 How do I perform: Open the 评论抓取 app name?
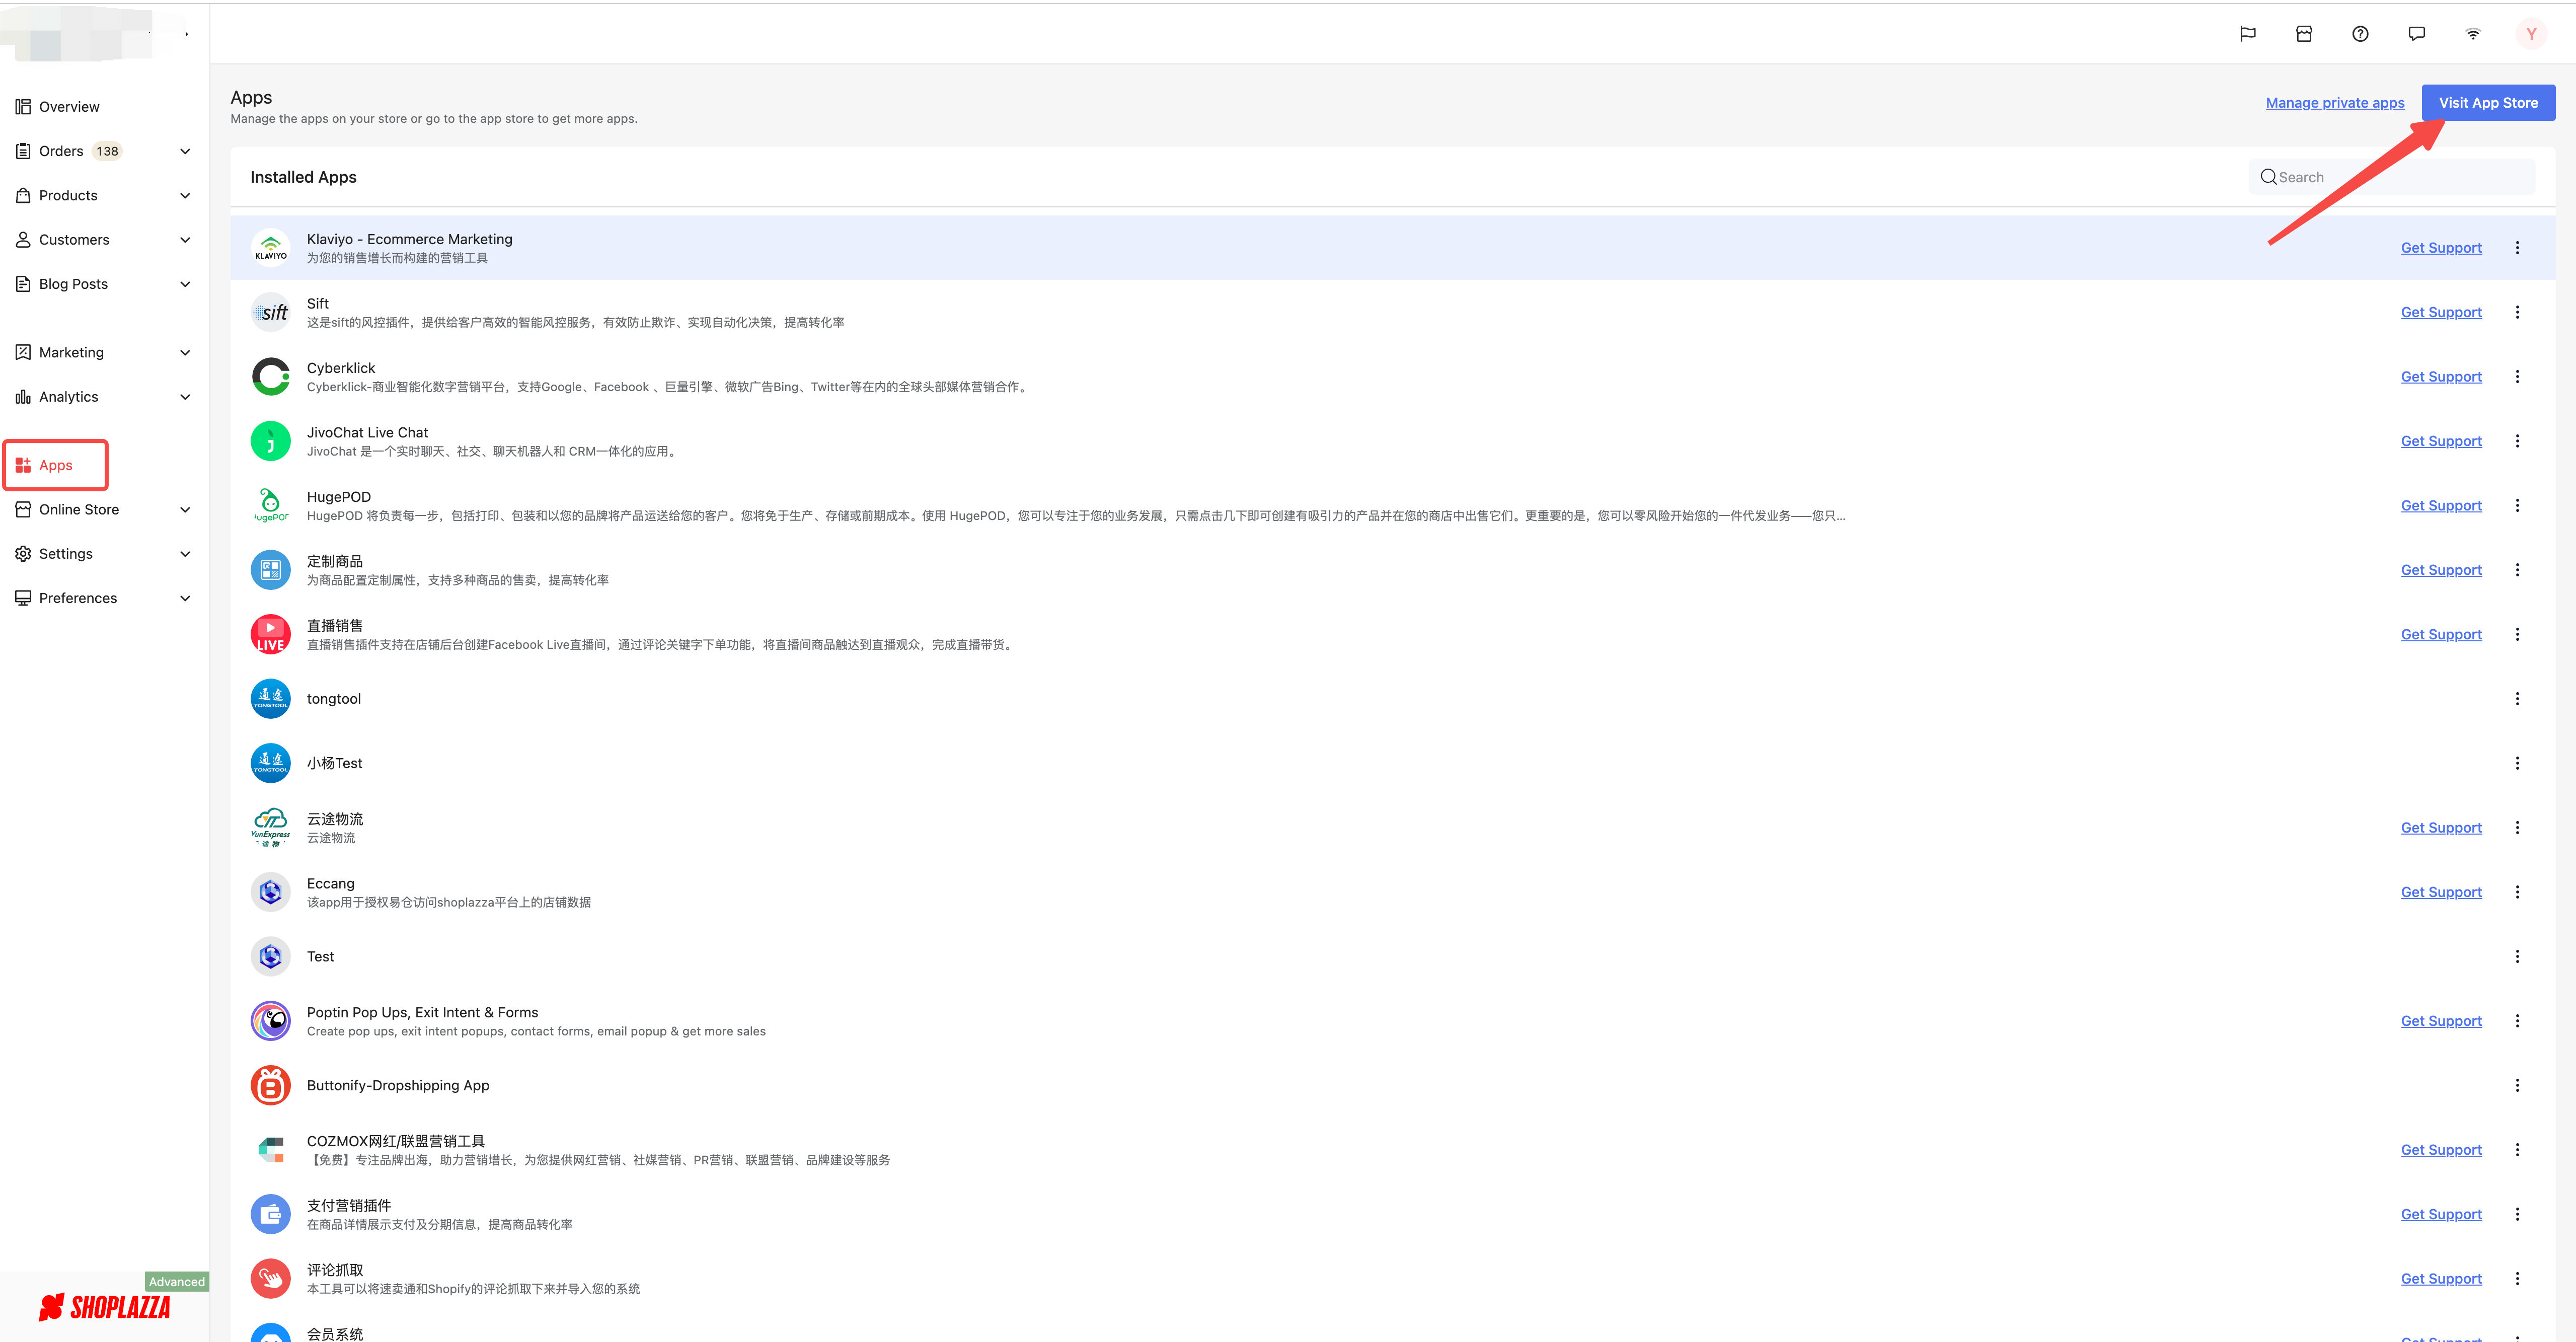[x=334, y=1270]
